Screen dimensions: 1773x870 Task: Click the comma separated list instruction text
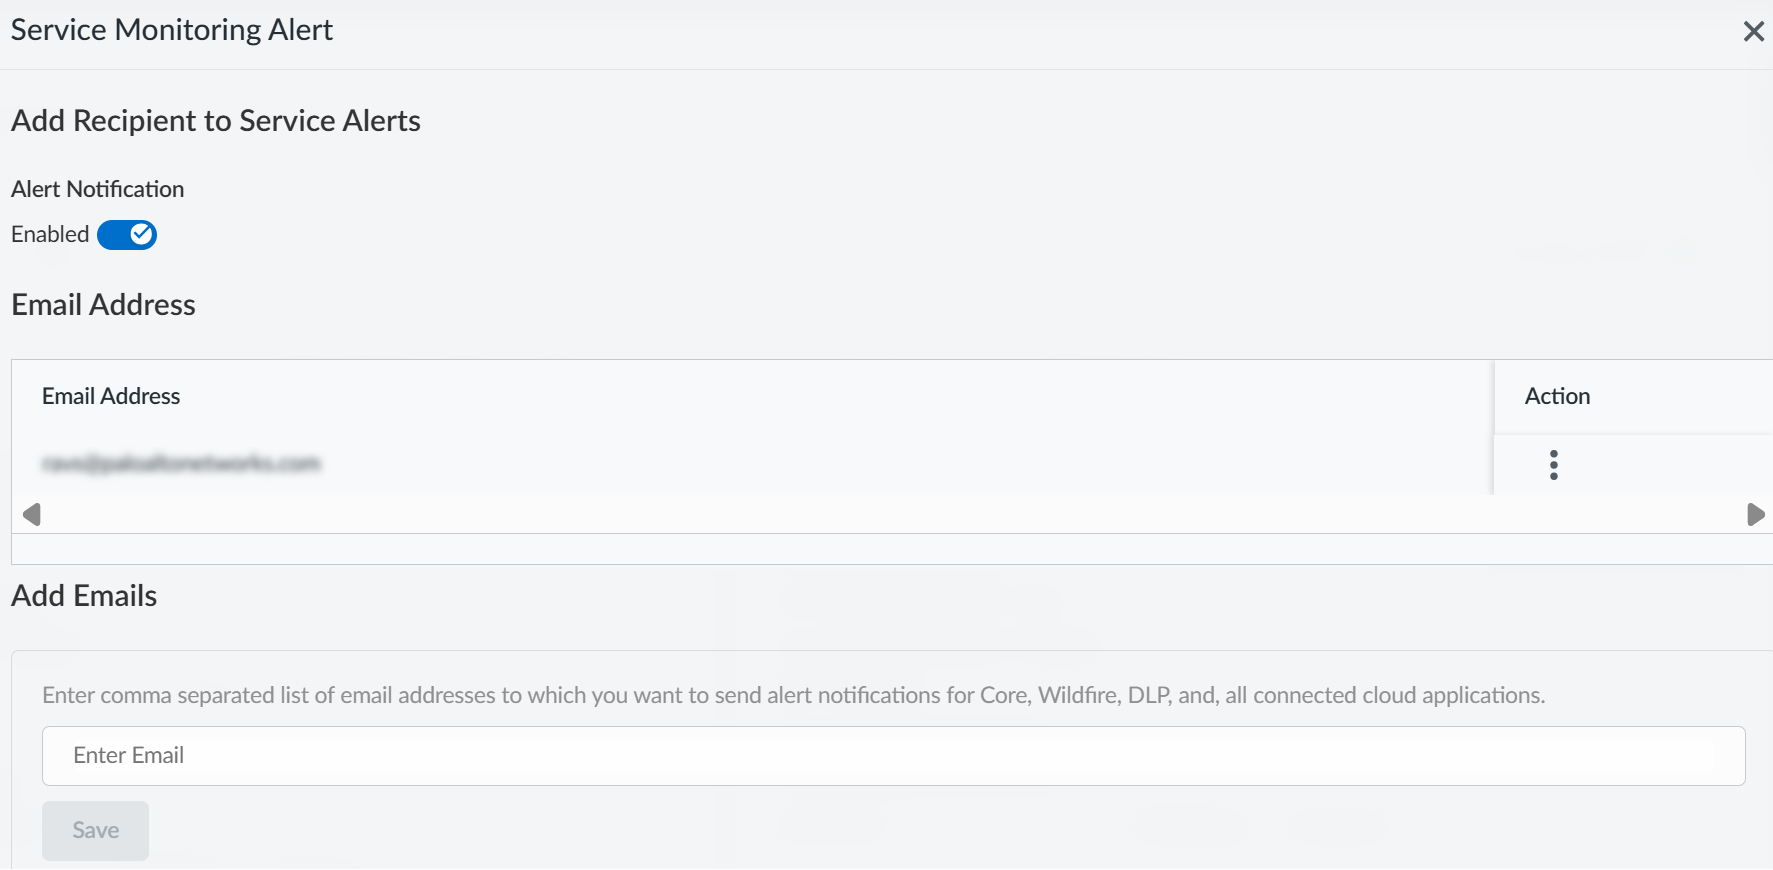pos(793,695)
